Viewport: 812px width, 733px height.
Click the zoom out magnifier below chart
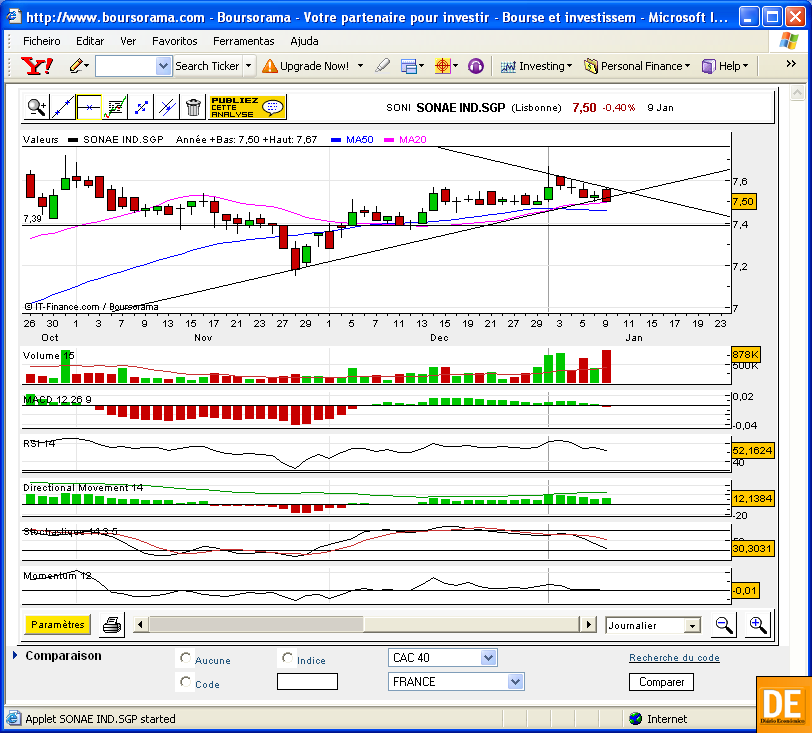click(x=724, y=625)
